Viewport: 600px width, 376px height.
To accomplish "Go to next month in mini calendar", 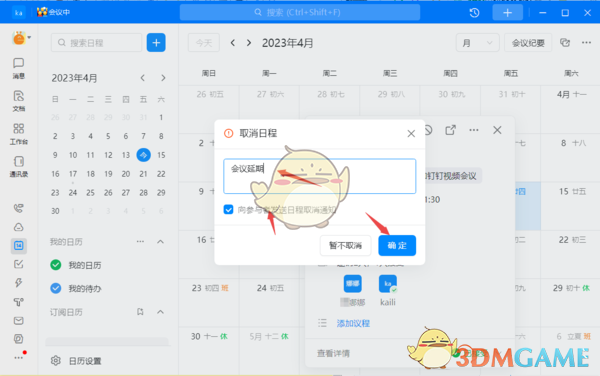I will click(x=163, y=78).
